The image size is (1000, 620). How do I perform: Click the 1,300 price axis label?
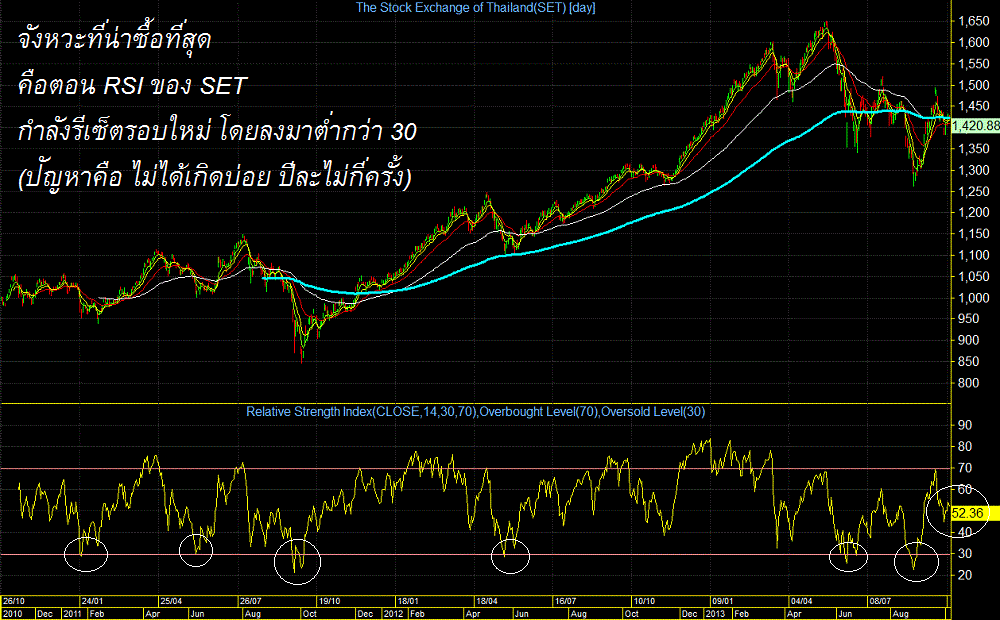point(974,170)
